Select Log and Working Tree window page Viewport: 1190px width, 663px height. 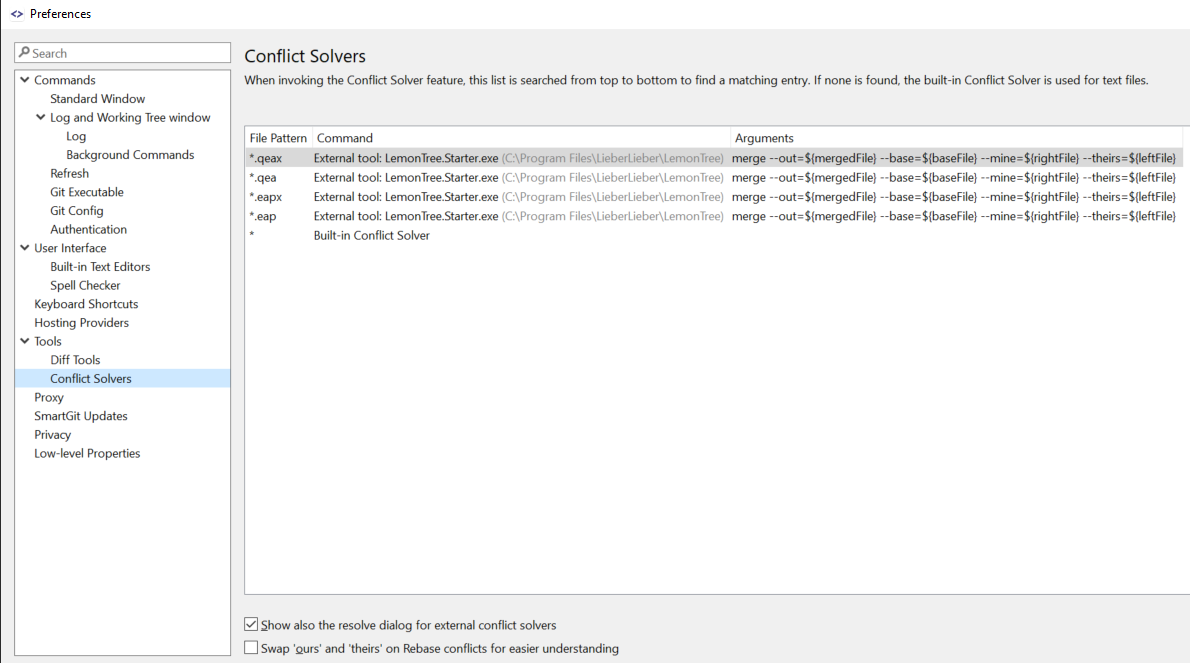pyautogui.click(x=130, y=118)
